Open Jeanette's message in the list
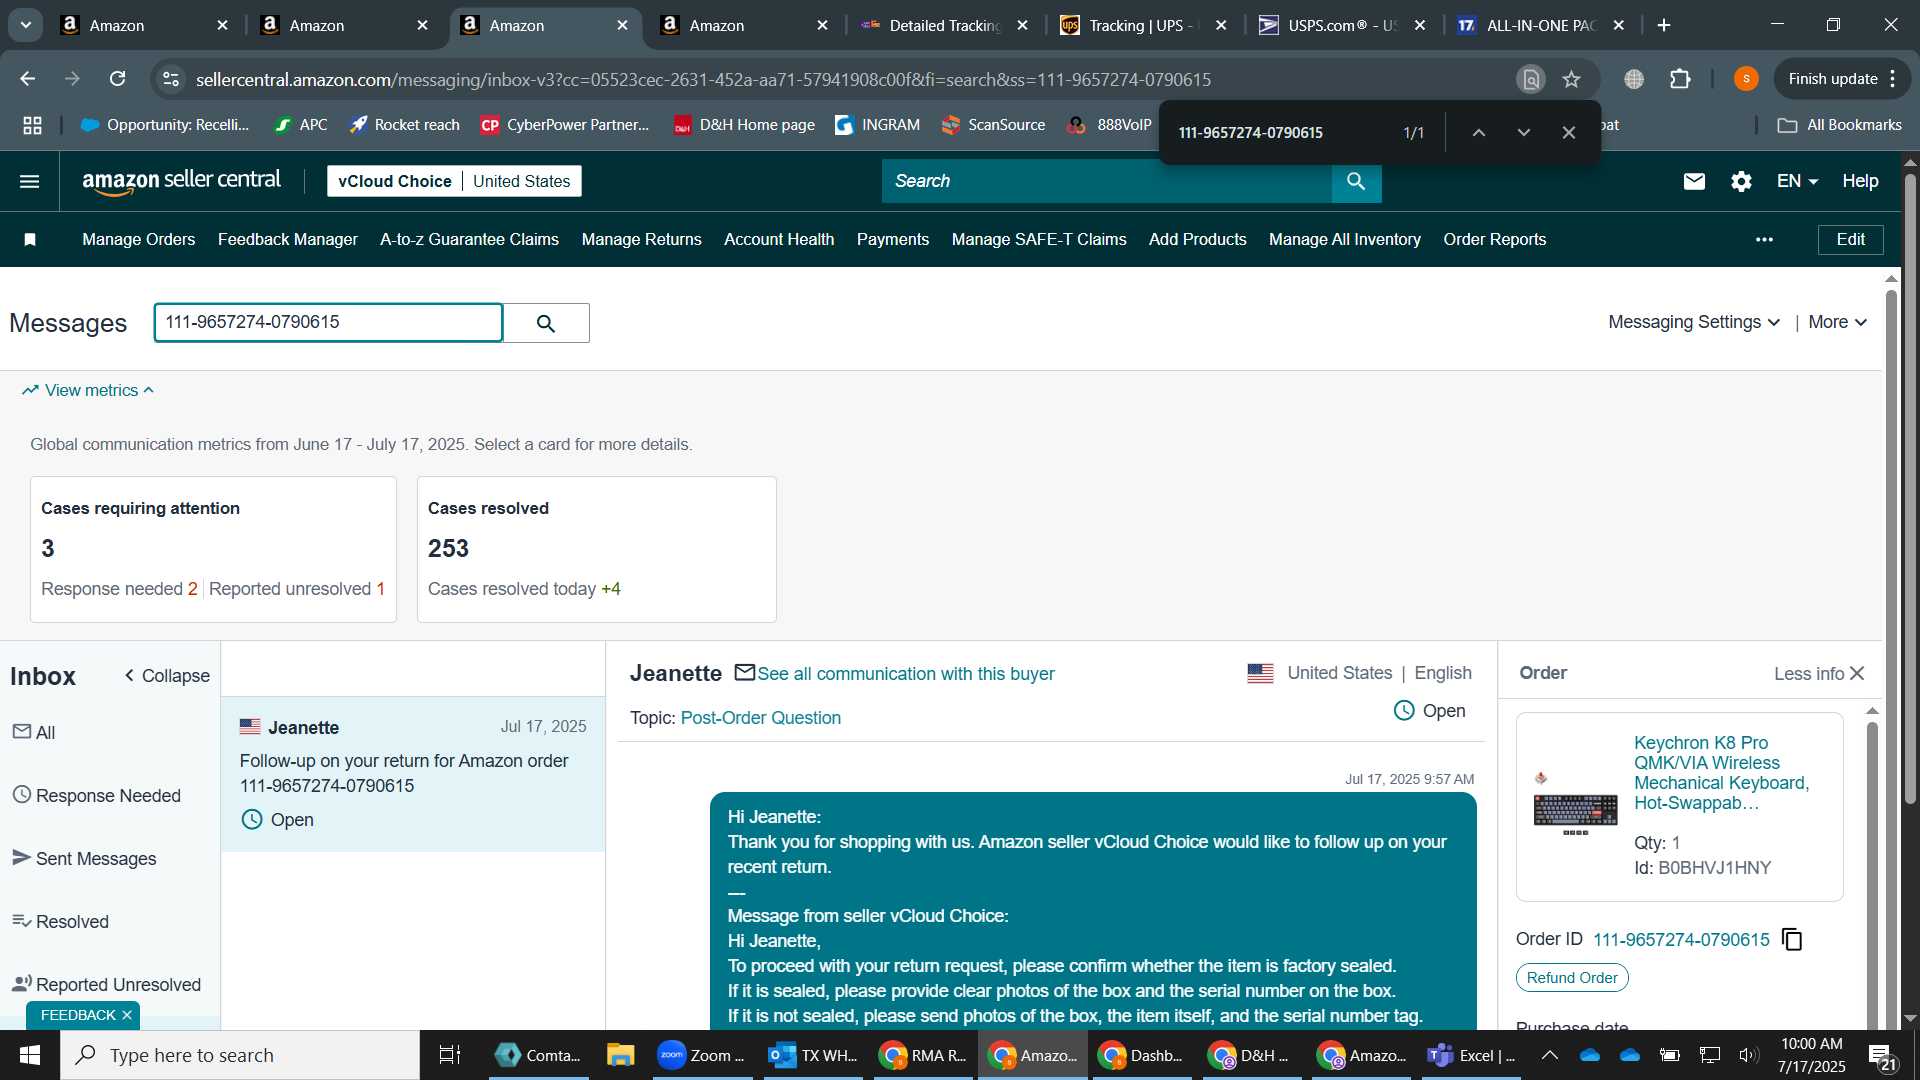This screenshot has height=1080, width=1920. click(x=412, y=773)
